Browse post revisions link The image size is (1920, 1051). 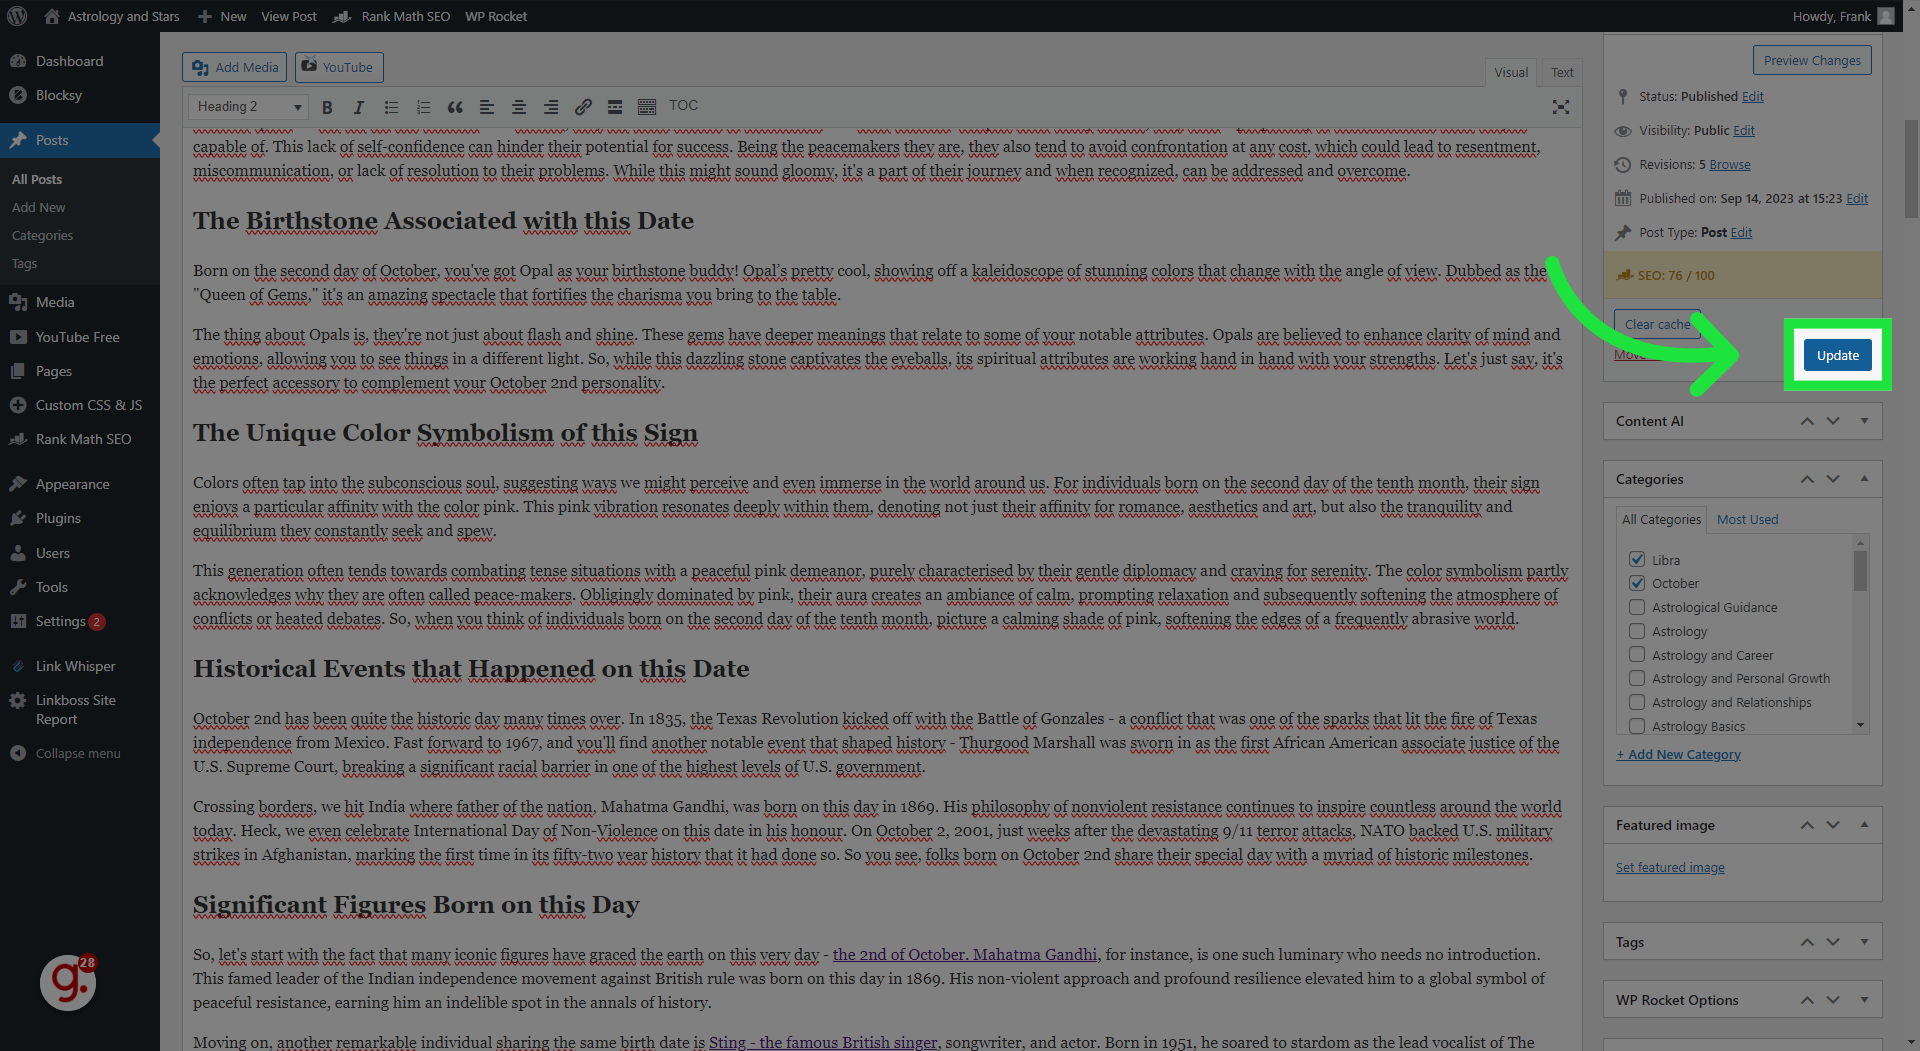(x=1729, y=164)
